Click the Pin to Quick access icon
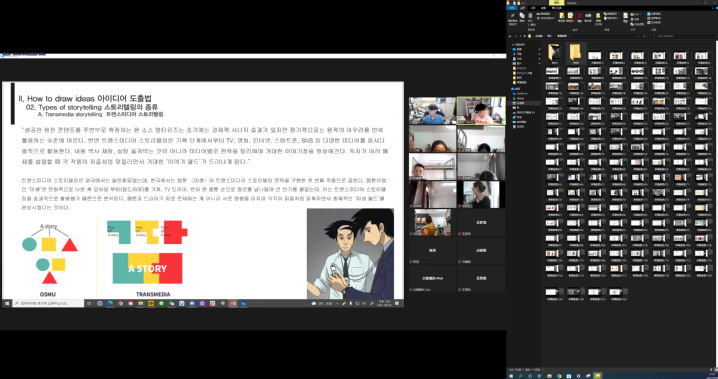The height and width of the screenshot is (379, 718). pos(513,15)
